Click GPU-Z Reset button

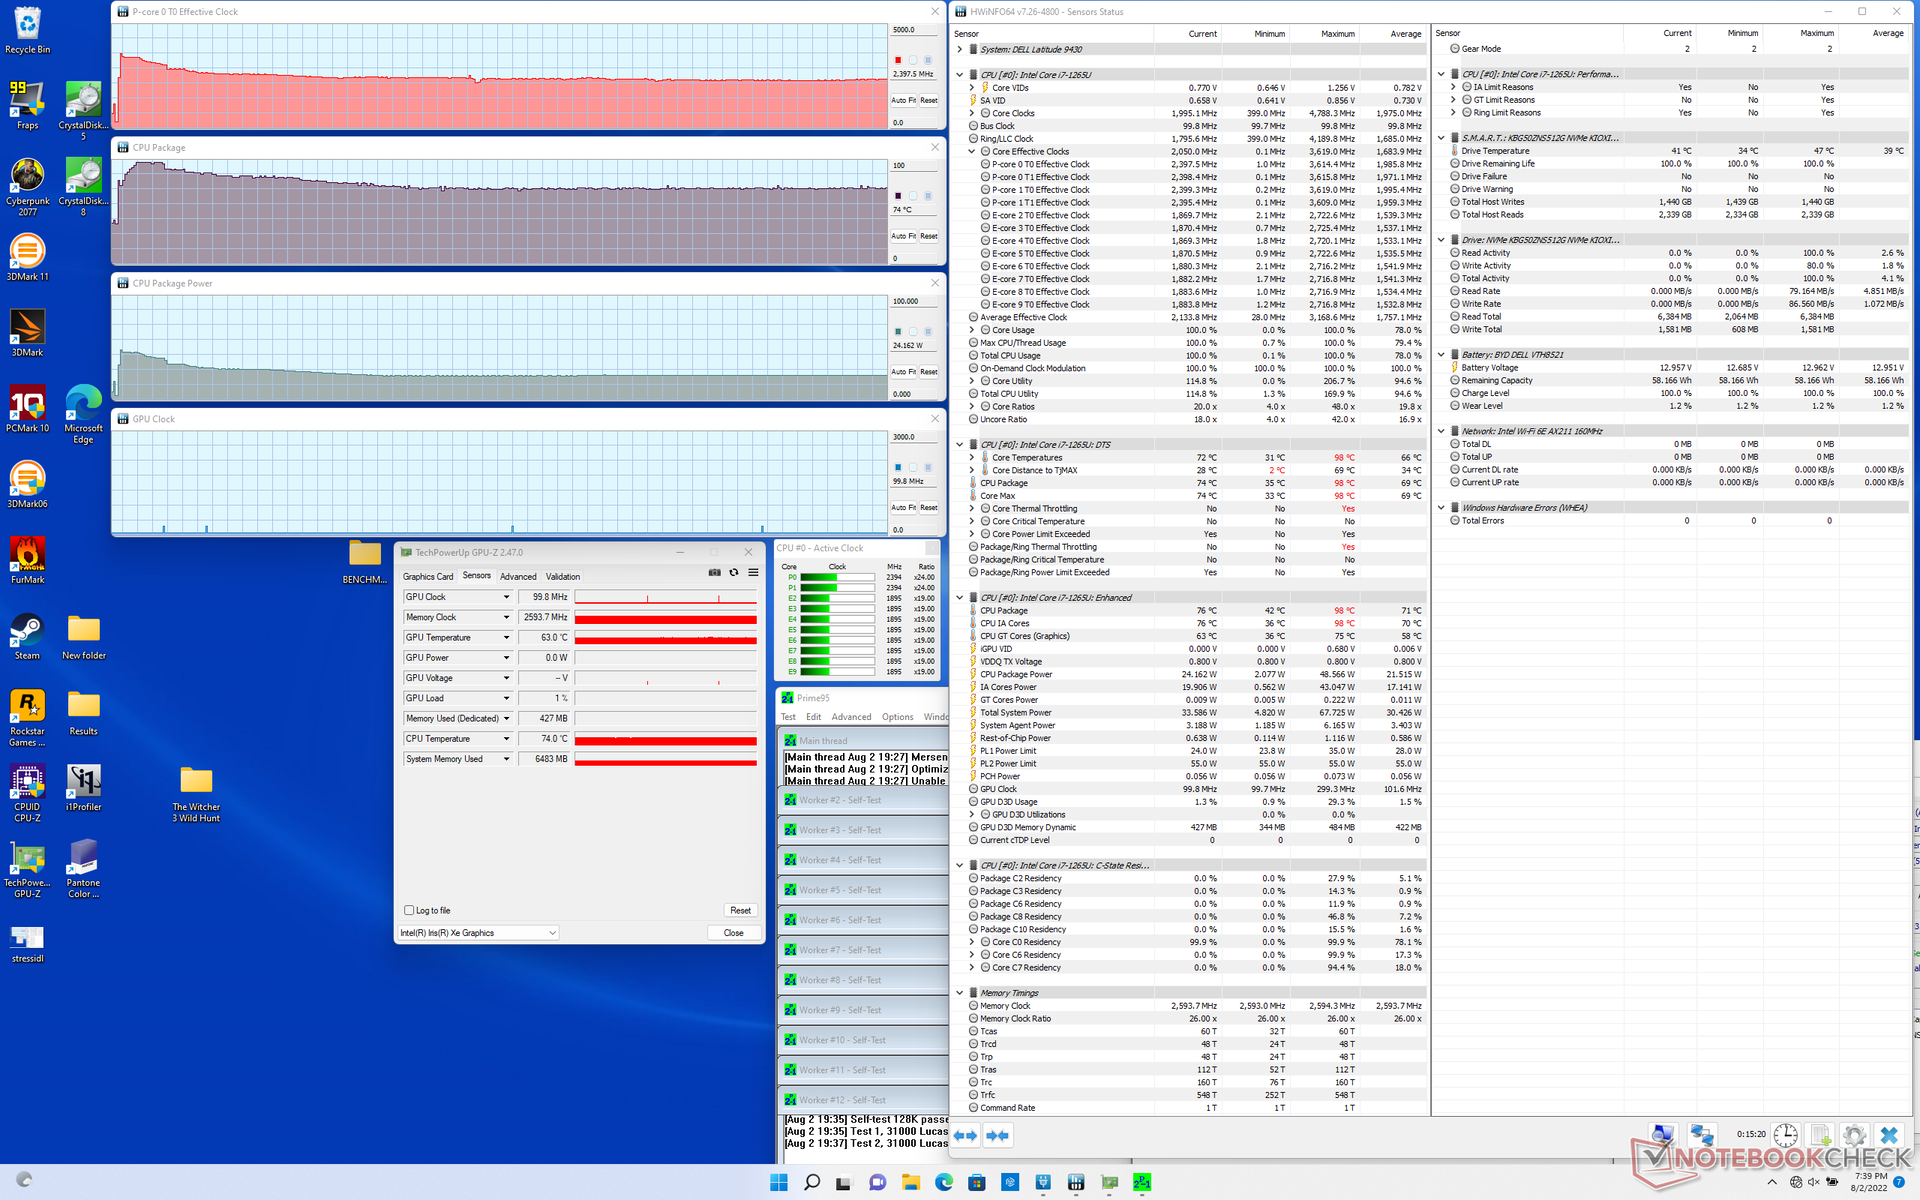[x=740, y=910]
